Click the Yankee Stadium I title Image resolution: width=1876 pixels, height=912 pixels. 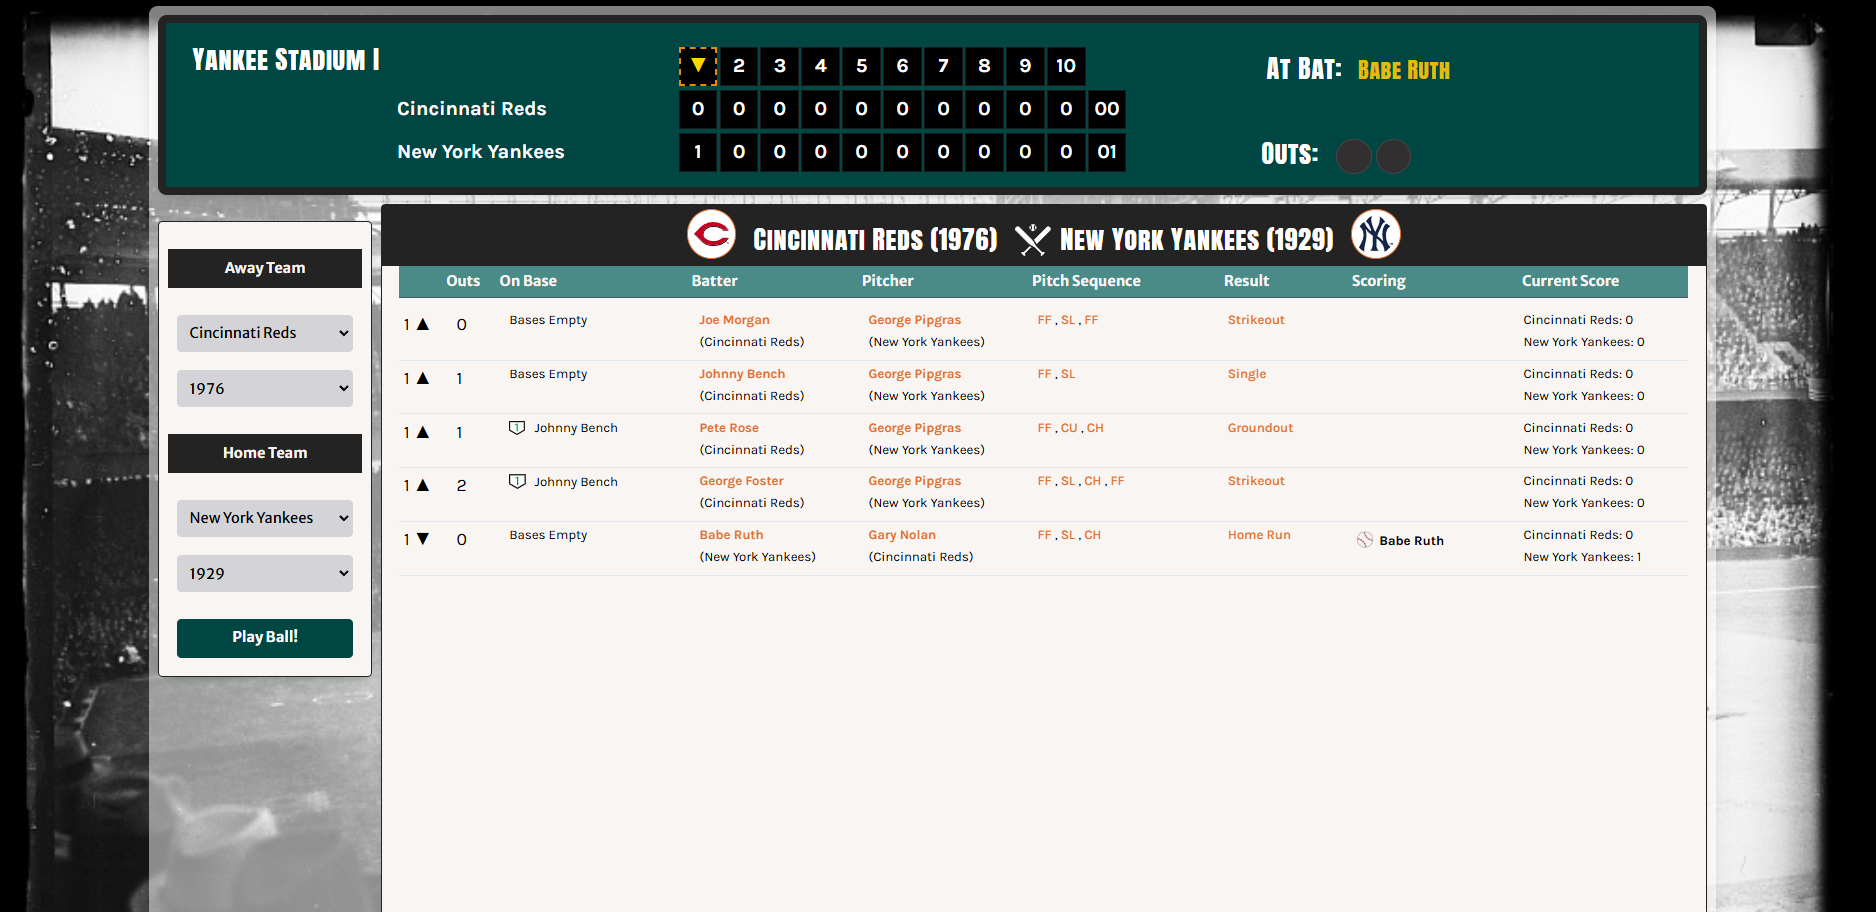pos(286,60)
